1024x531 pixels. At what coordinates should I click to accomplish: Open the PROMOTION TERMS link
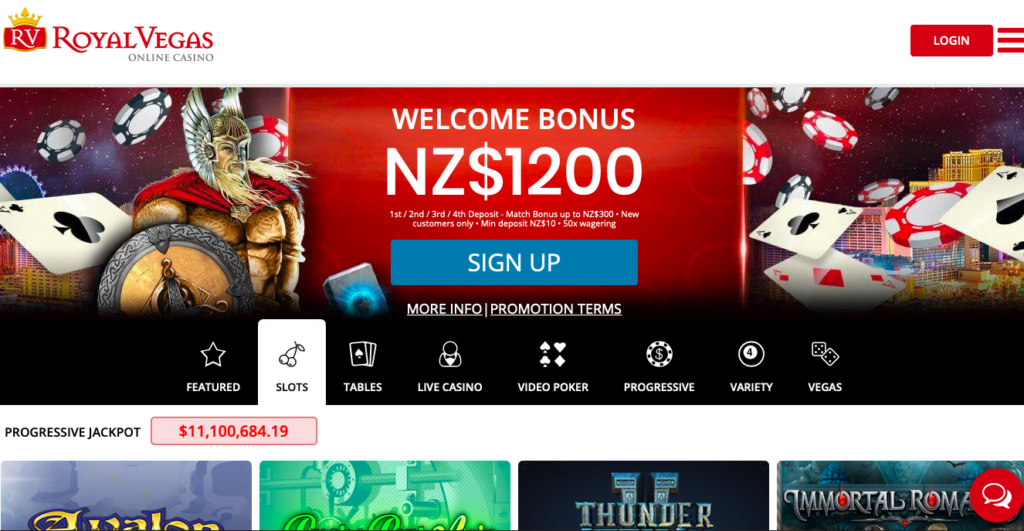(x=556, y=309)
